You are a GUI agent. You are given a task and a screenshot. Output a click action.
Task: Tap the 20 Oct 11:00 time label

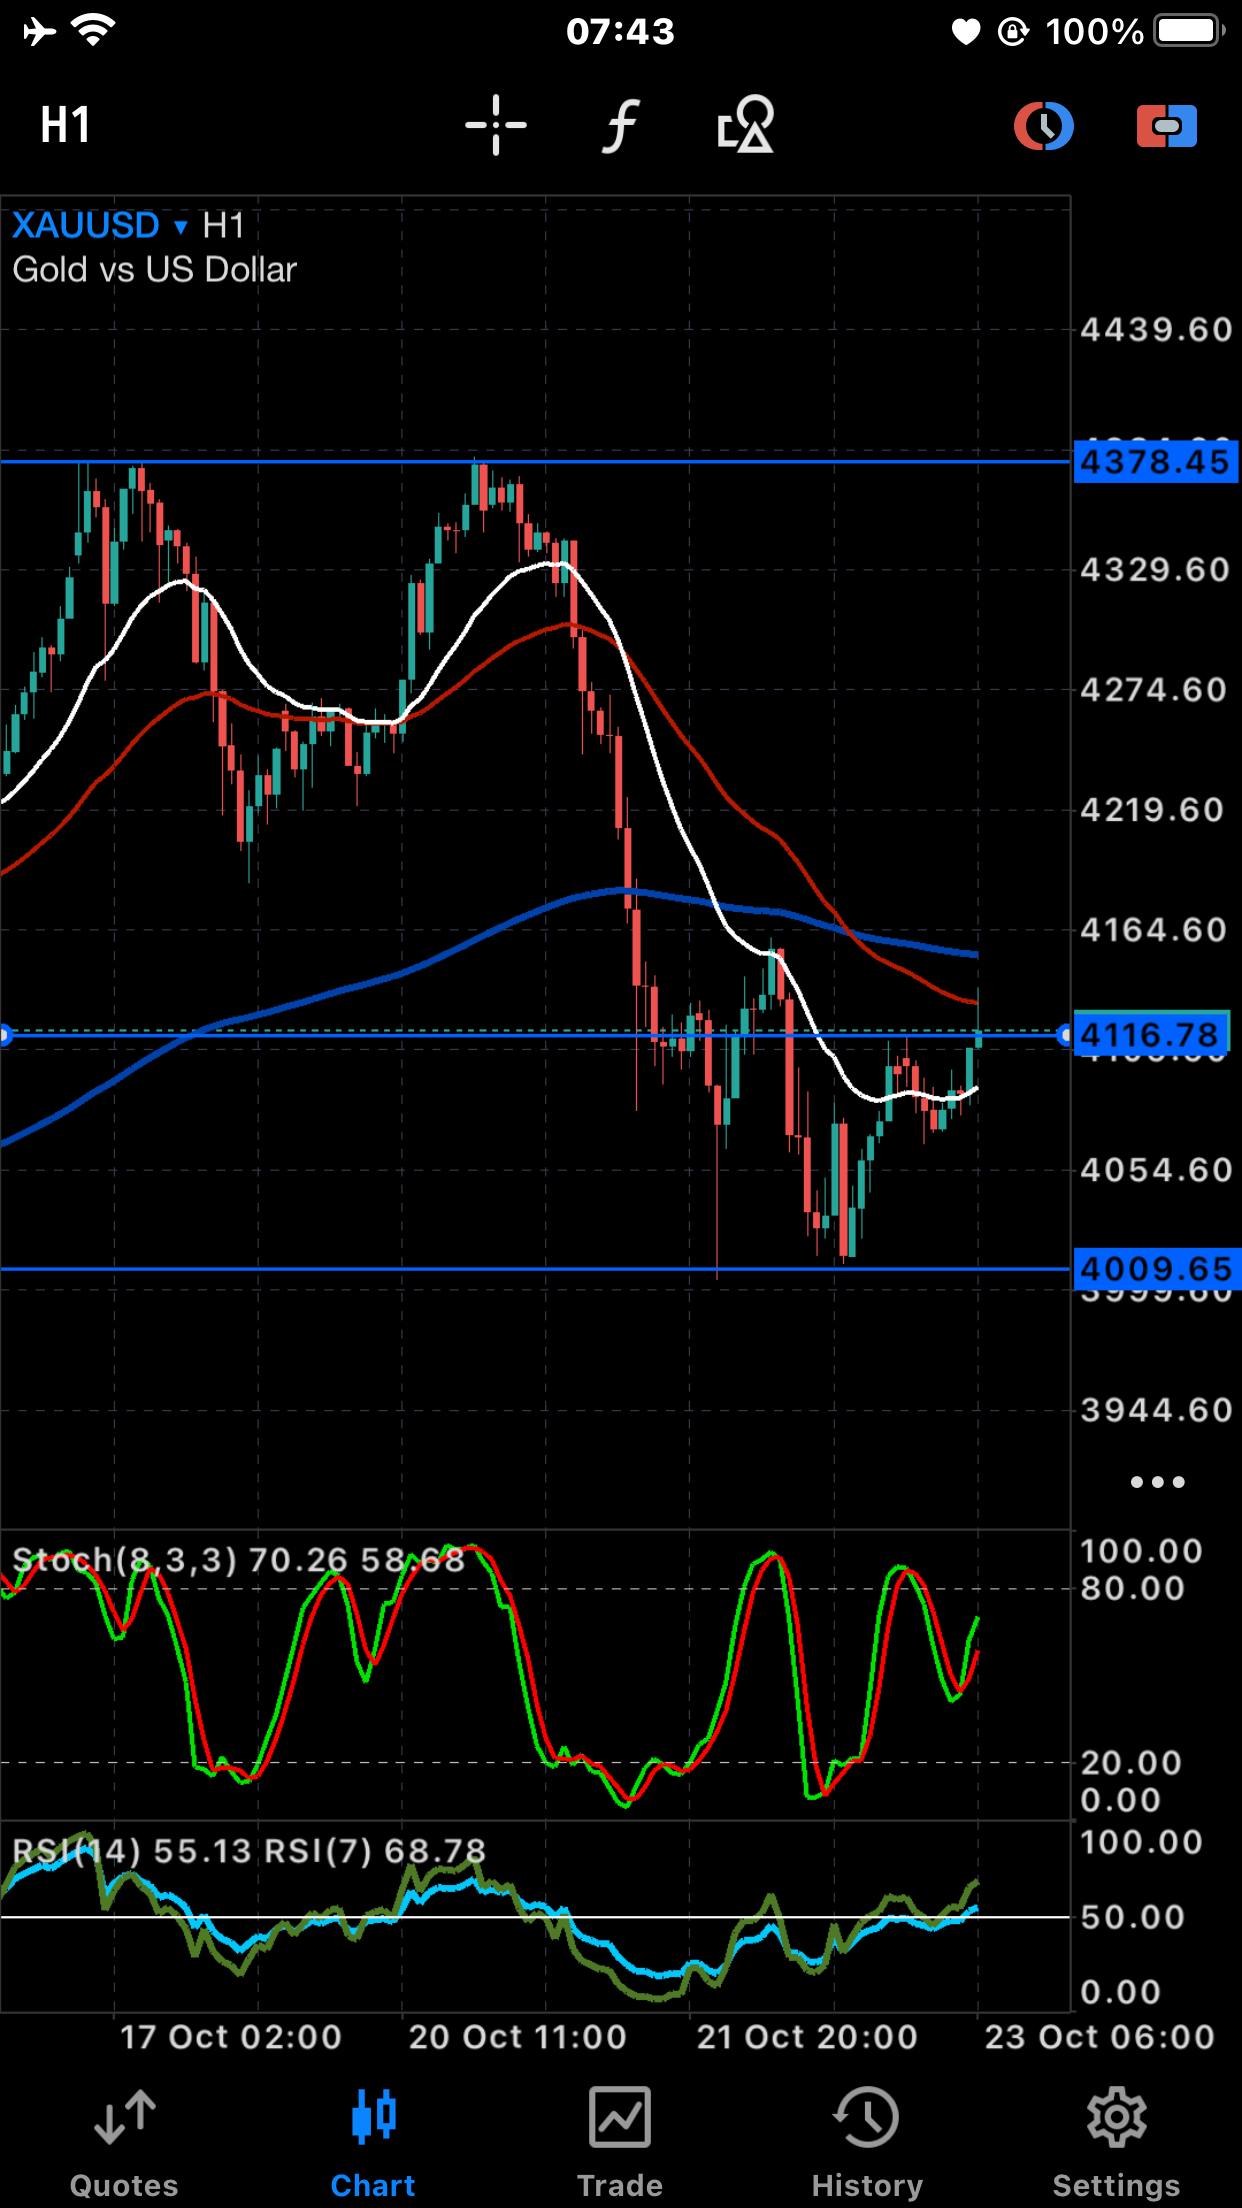tap(518, 2037)
